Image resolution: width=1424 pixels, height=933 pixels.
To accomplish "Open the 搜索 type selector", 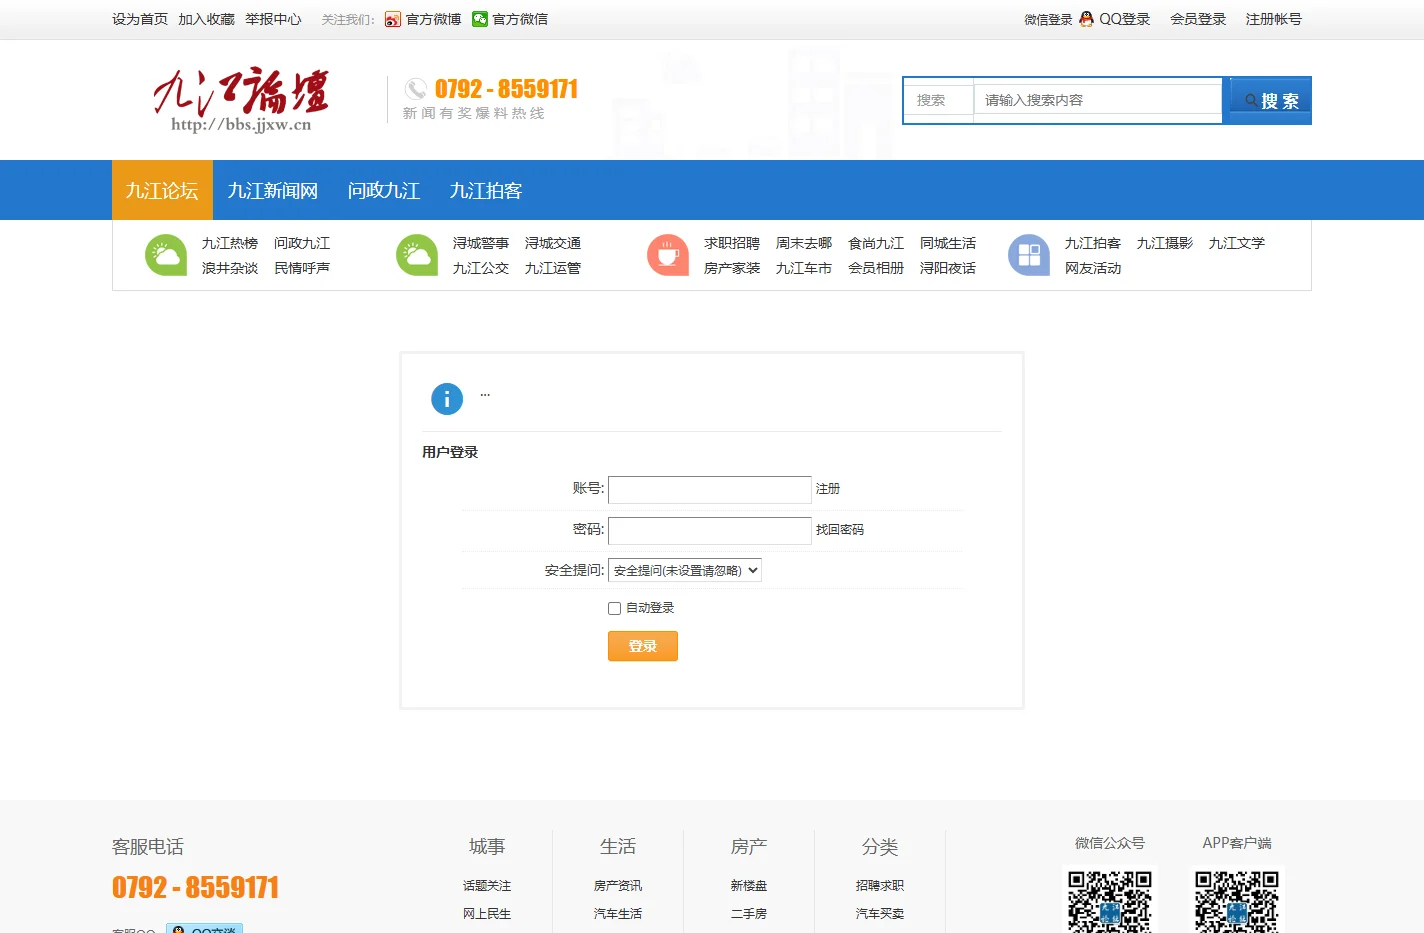I will pyautogui.click(x=939, y=100).
